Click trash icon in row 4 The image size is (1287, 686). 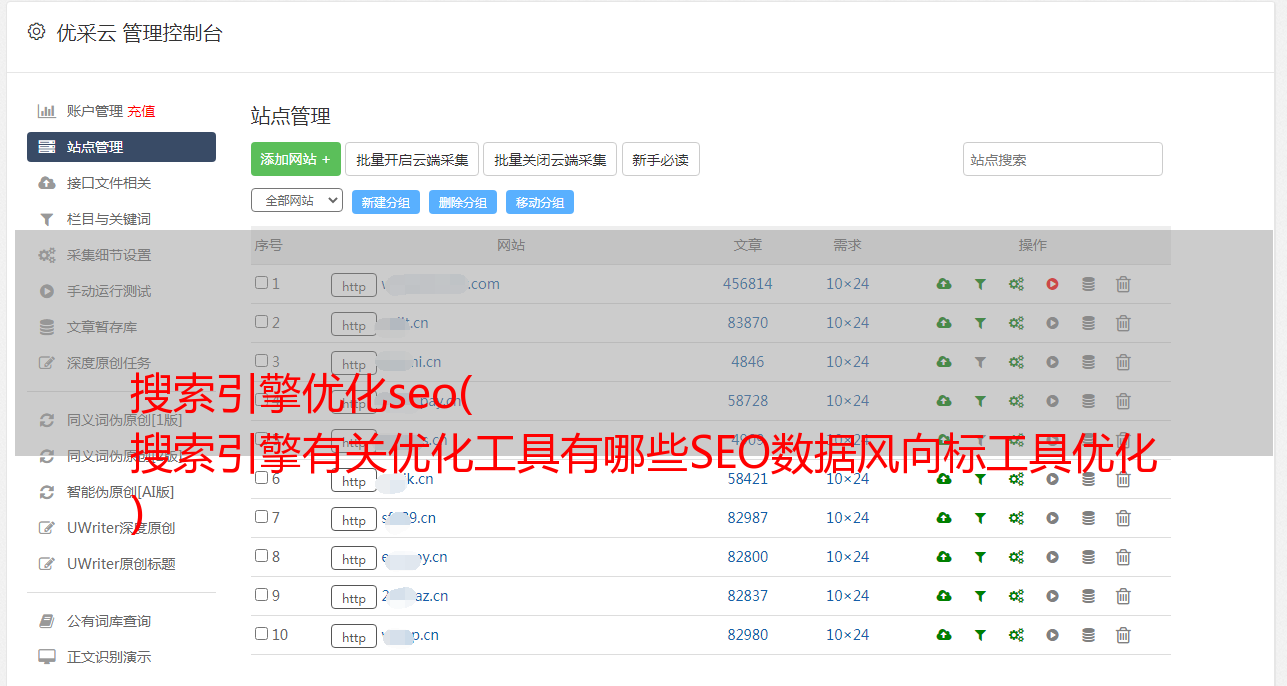1123,401
